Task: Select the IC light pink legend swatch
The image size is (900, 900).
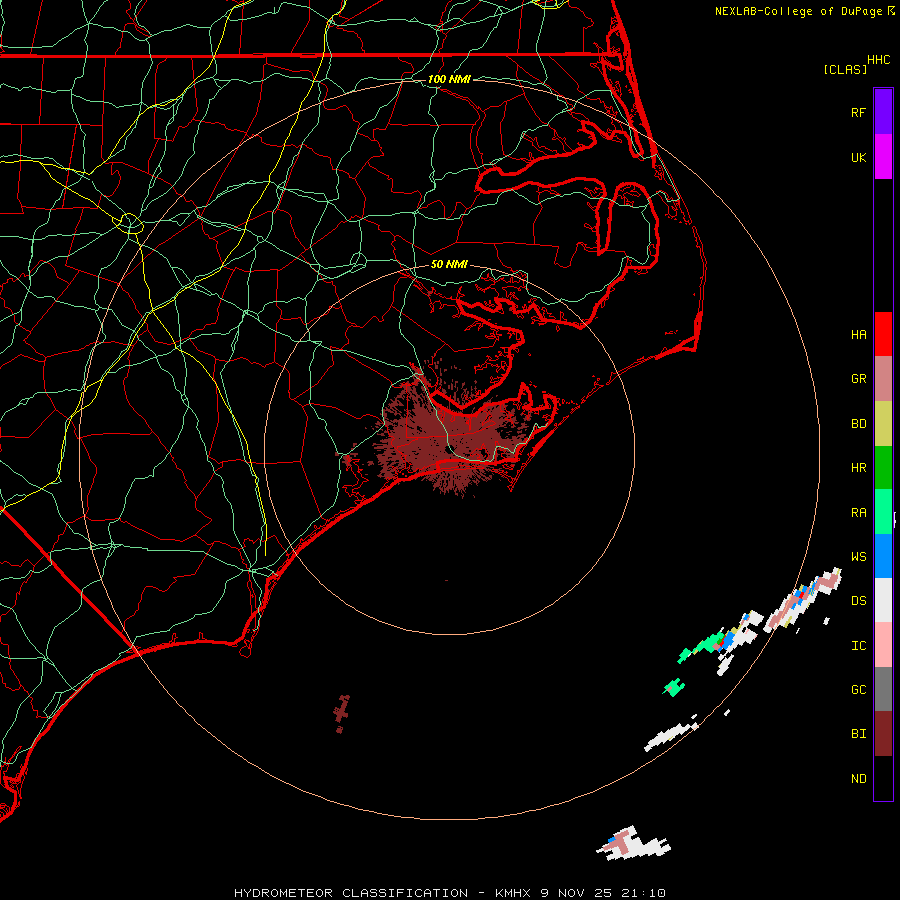Action: click(x=883, y=645)
